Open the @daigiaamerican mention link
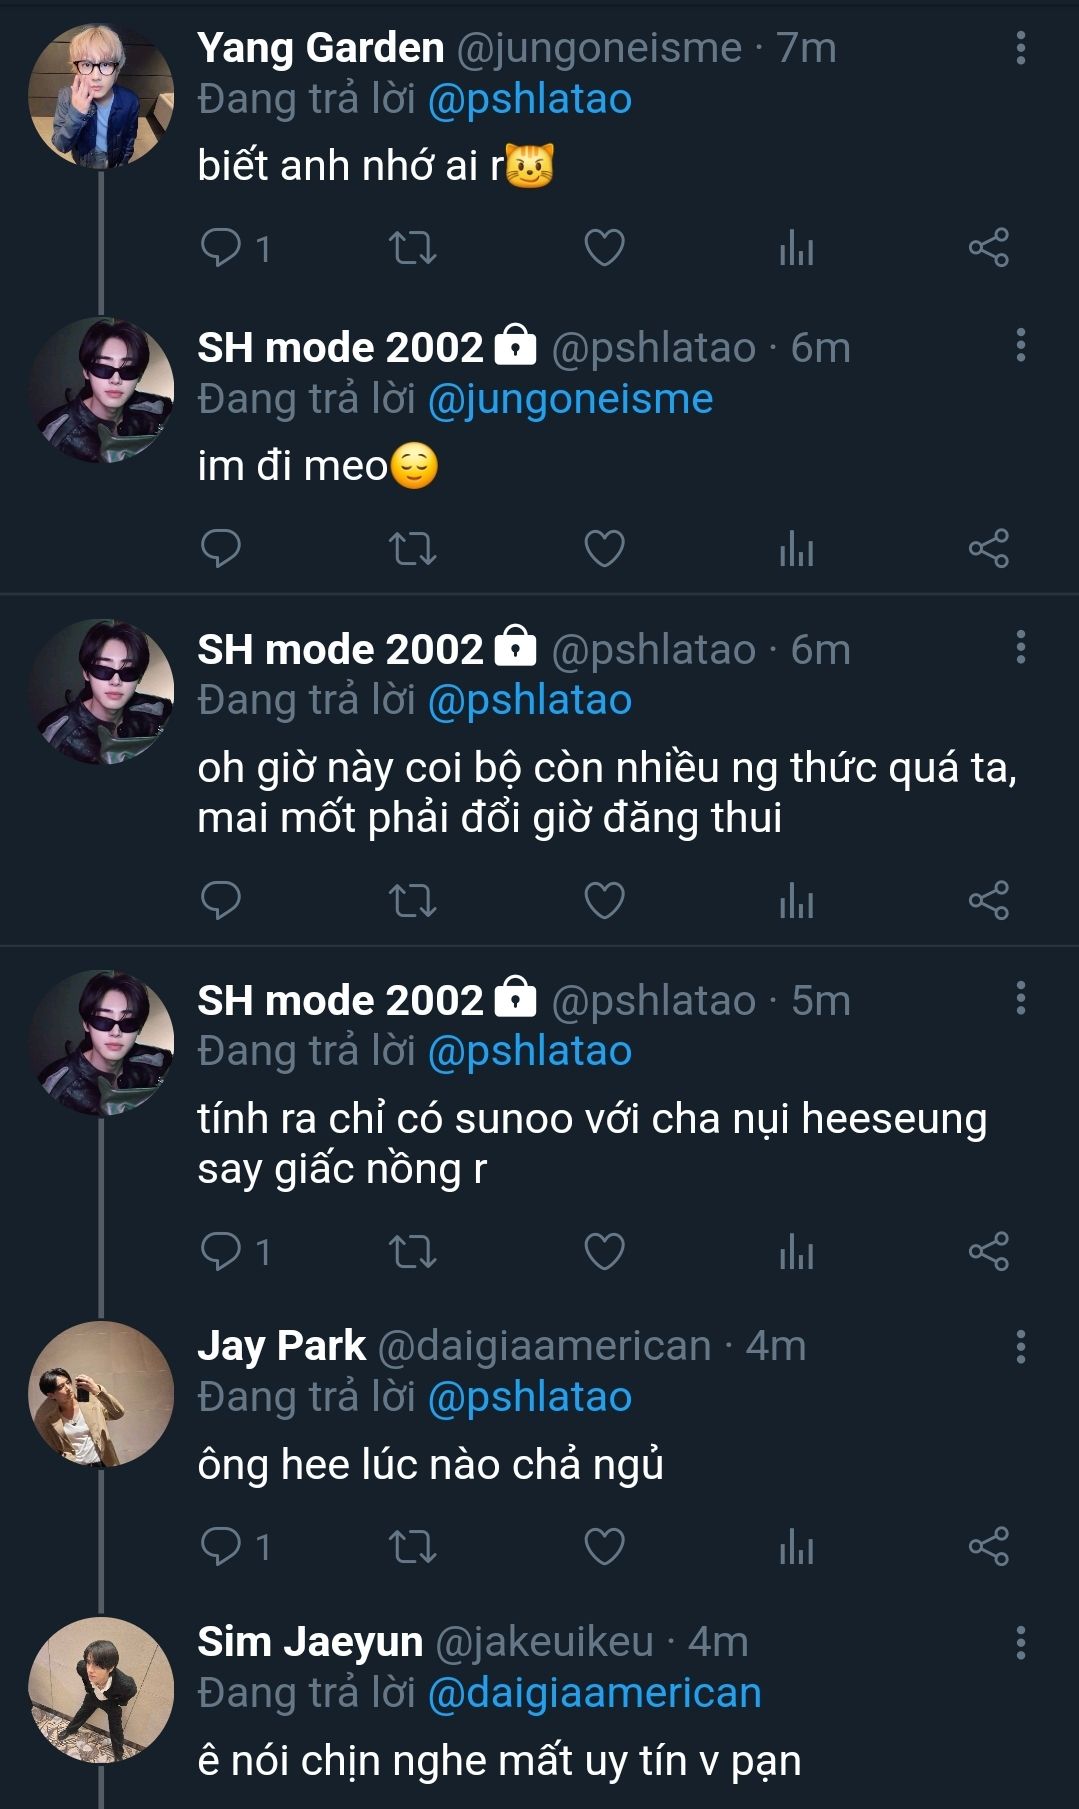 [x=594, y=1693]
